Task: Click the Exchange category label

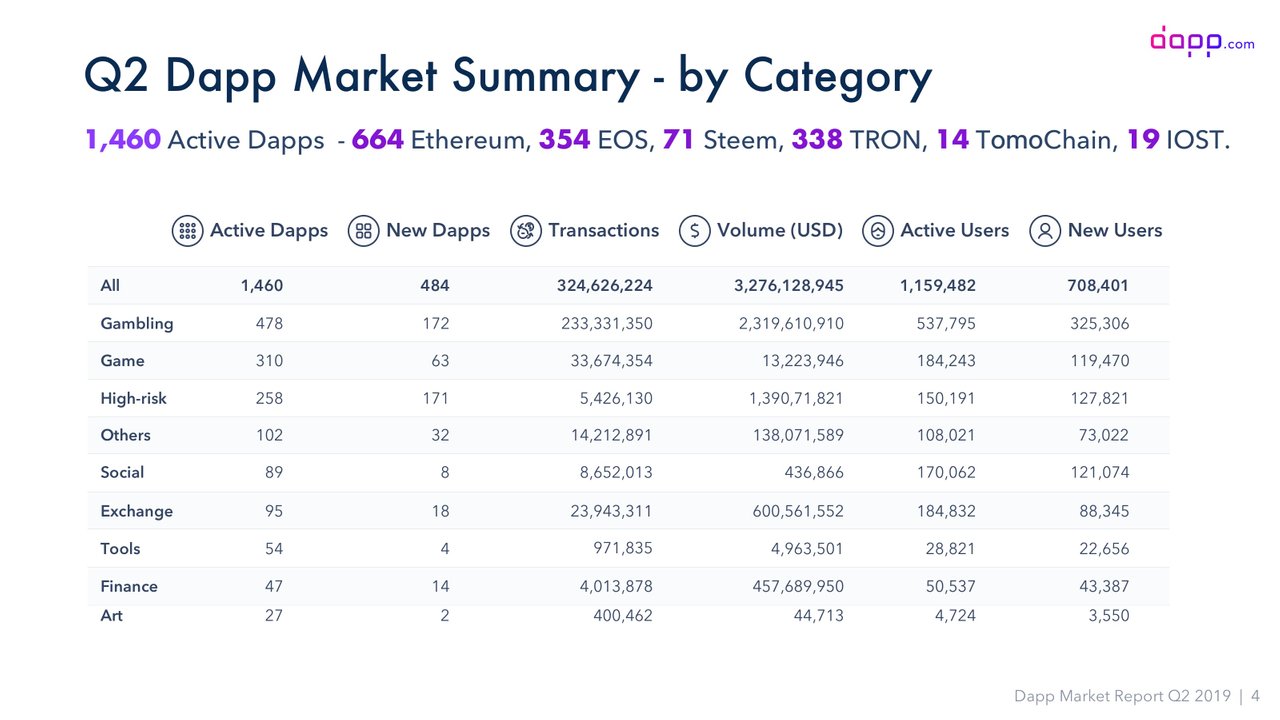Action: pos(136,511)
